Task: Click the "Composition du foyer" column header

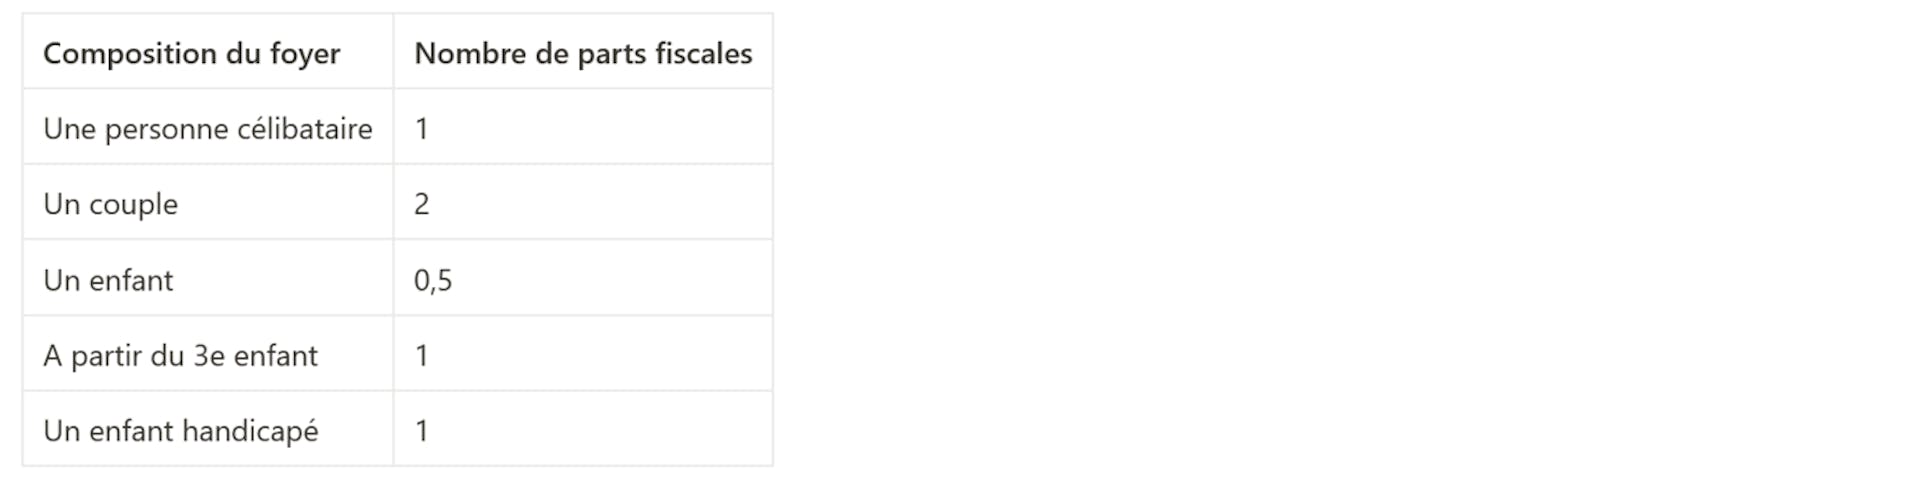Action: (x=191, y=53)
